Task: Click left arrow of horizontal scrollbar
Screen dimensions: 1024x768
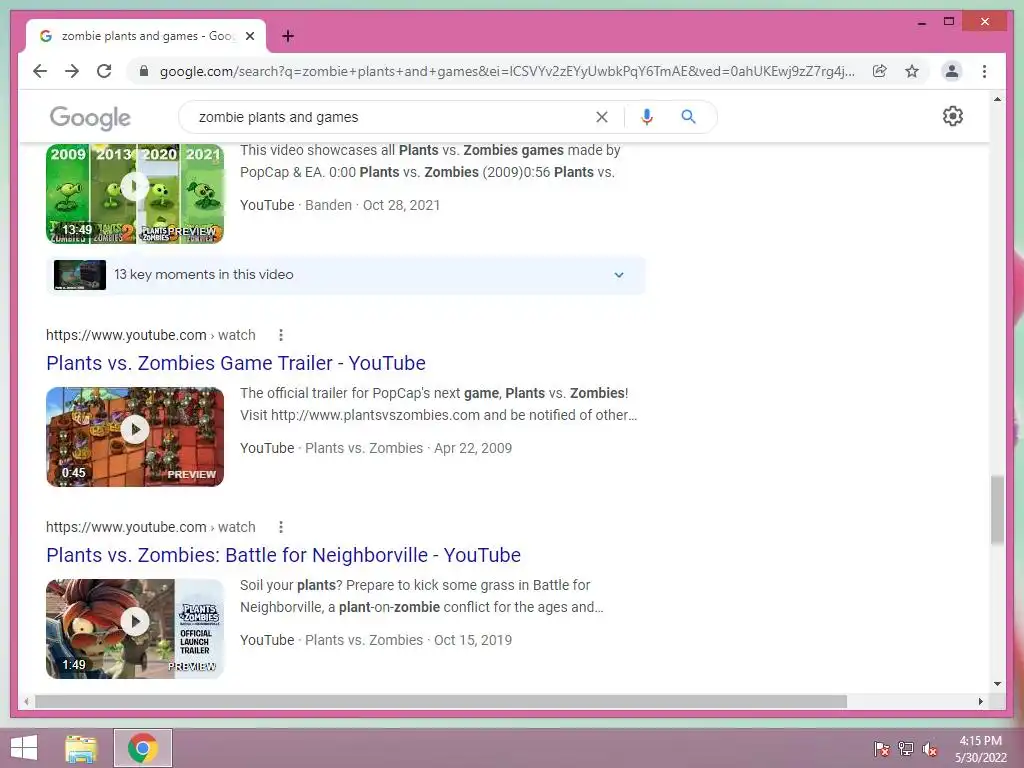Action: [25, 701]
